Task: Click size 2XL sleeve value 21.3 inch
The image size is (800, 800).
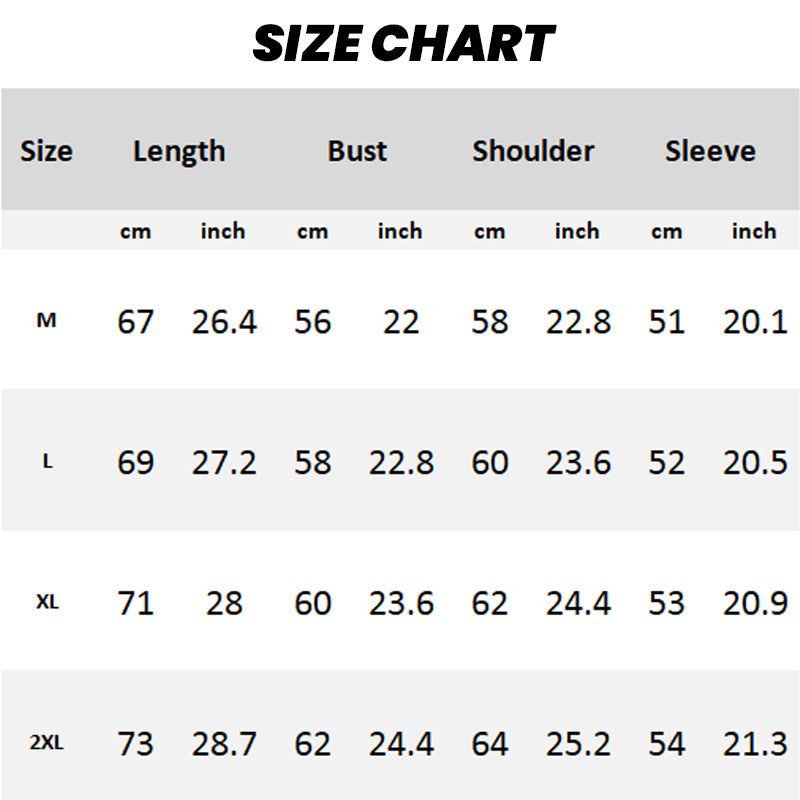Action: pos(755,745)
